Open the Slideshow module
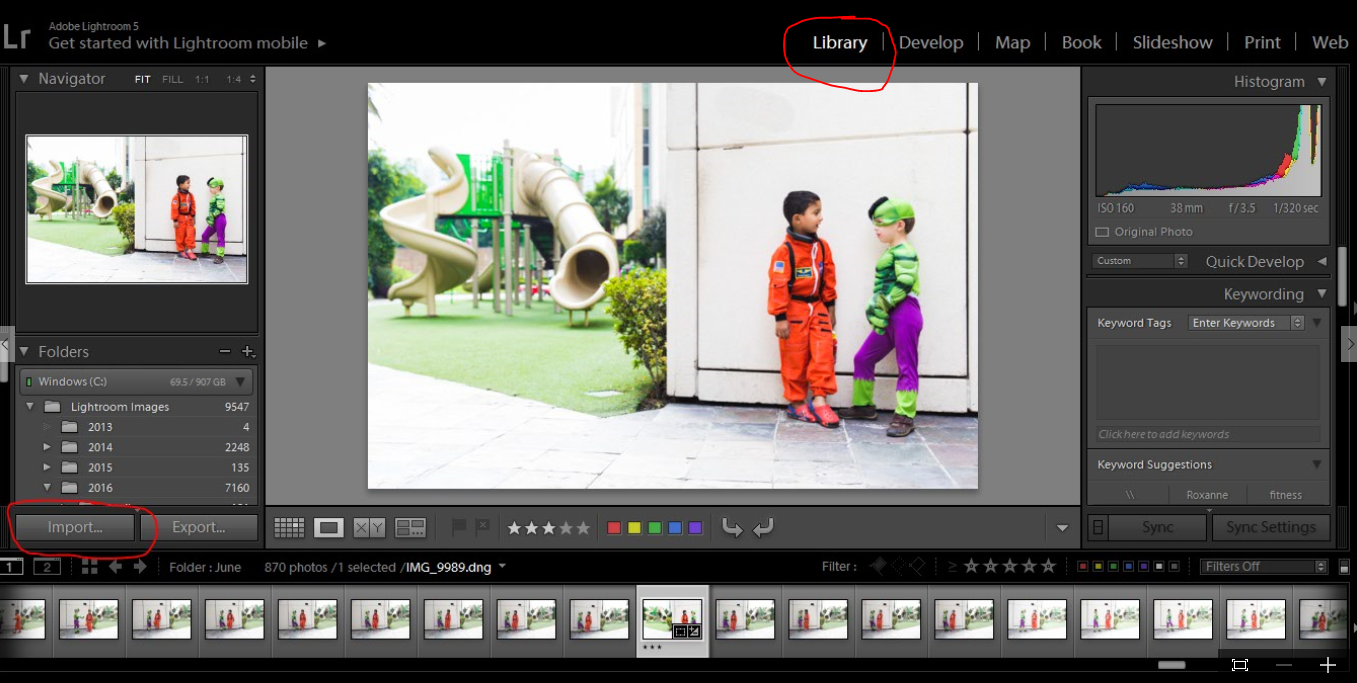 click(1172, 42)
